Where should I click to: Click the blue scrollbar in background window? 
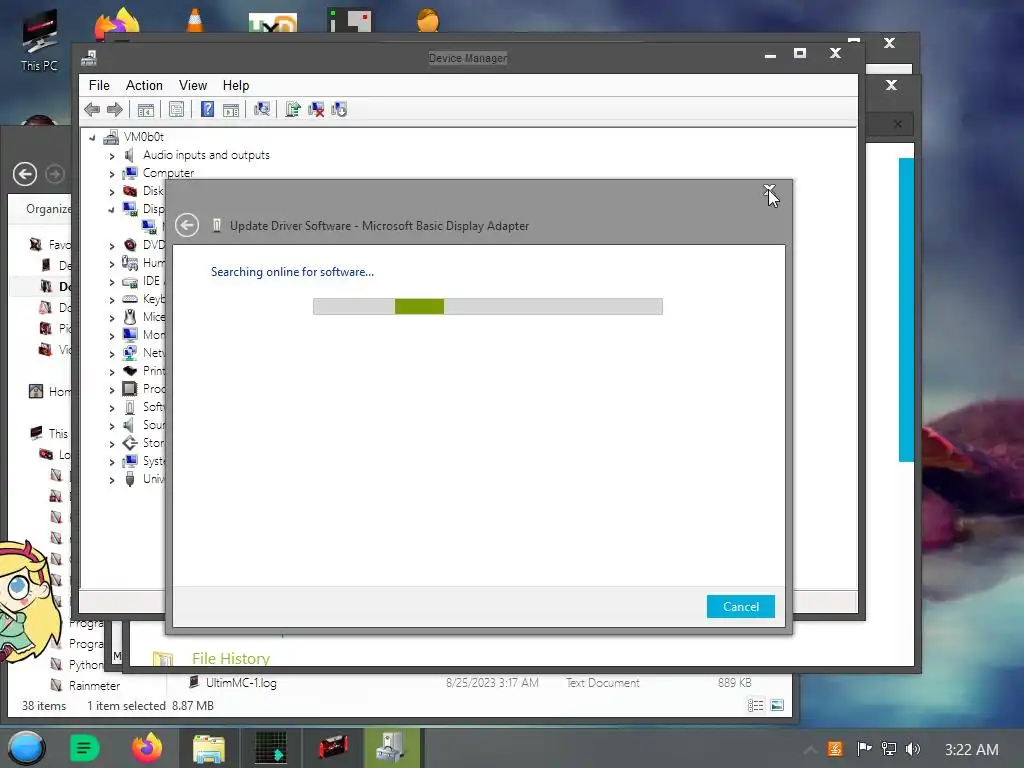(906, 310)
